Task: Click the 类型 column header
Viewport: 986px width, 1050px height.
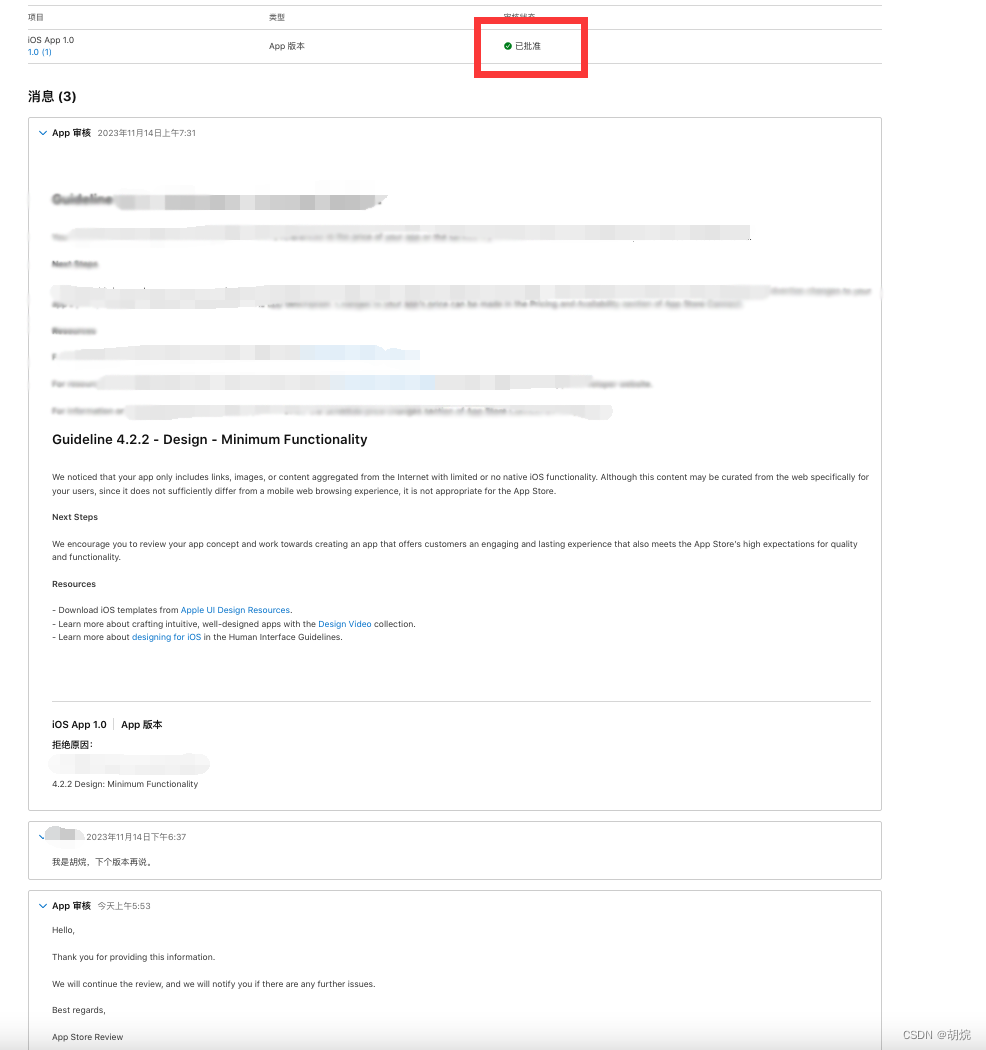Action: coord(277,17)
